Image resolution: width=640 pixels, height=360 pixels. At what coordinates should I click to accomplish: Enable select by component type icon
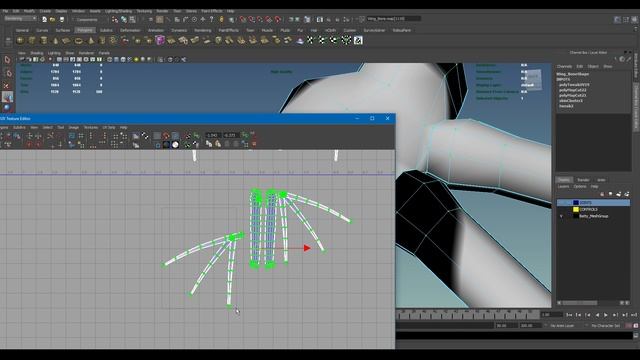(x=132, y=19)
